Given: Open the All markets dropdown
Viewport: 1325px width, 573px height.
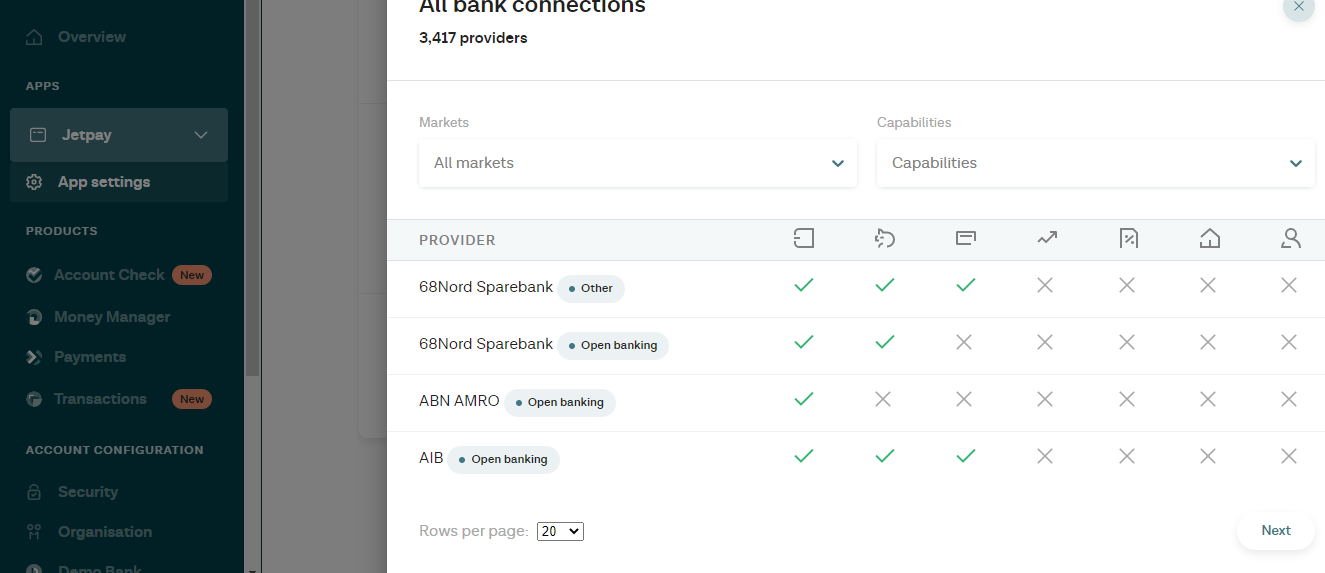Looking at the screenshot, I should coord(637,163).
